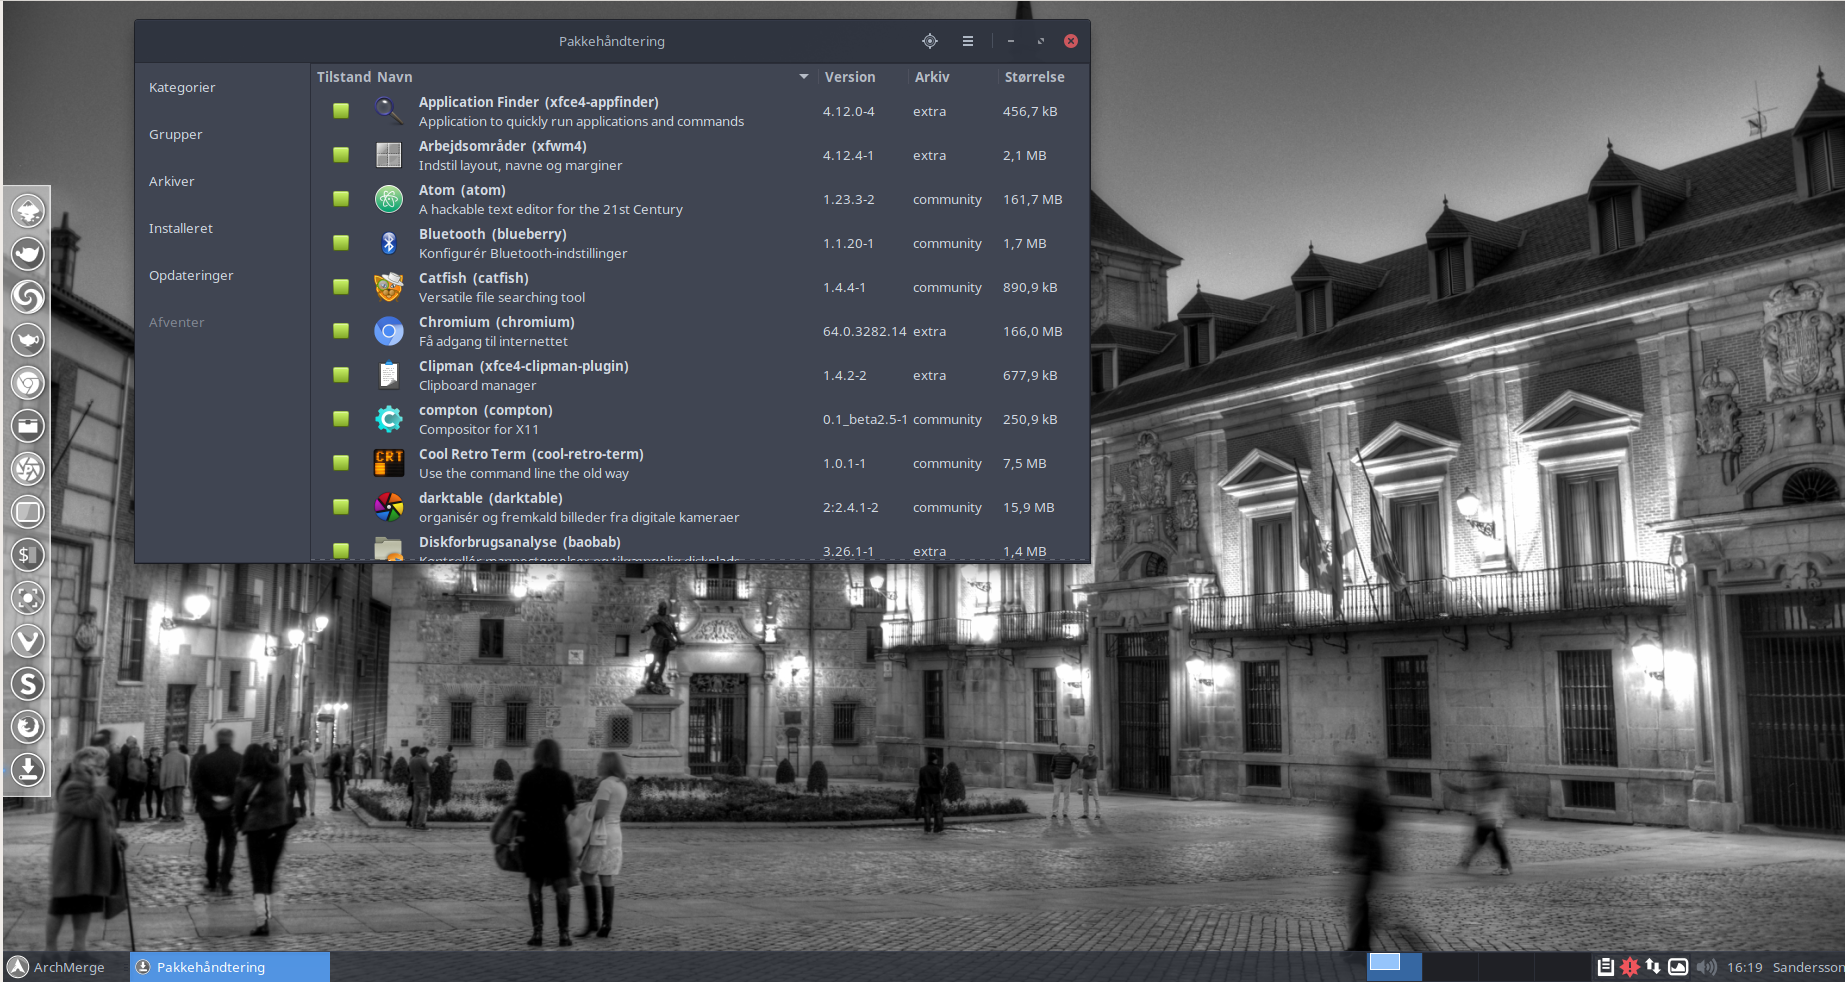Click the 161,7 MB size cell
Viewport: 1845px width, 982px height.
[x=1033, y=199]
